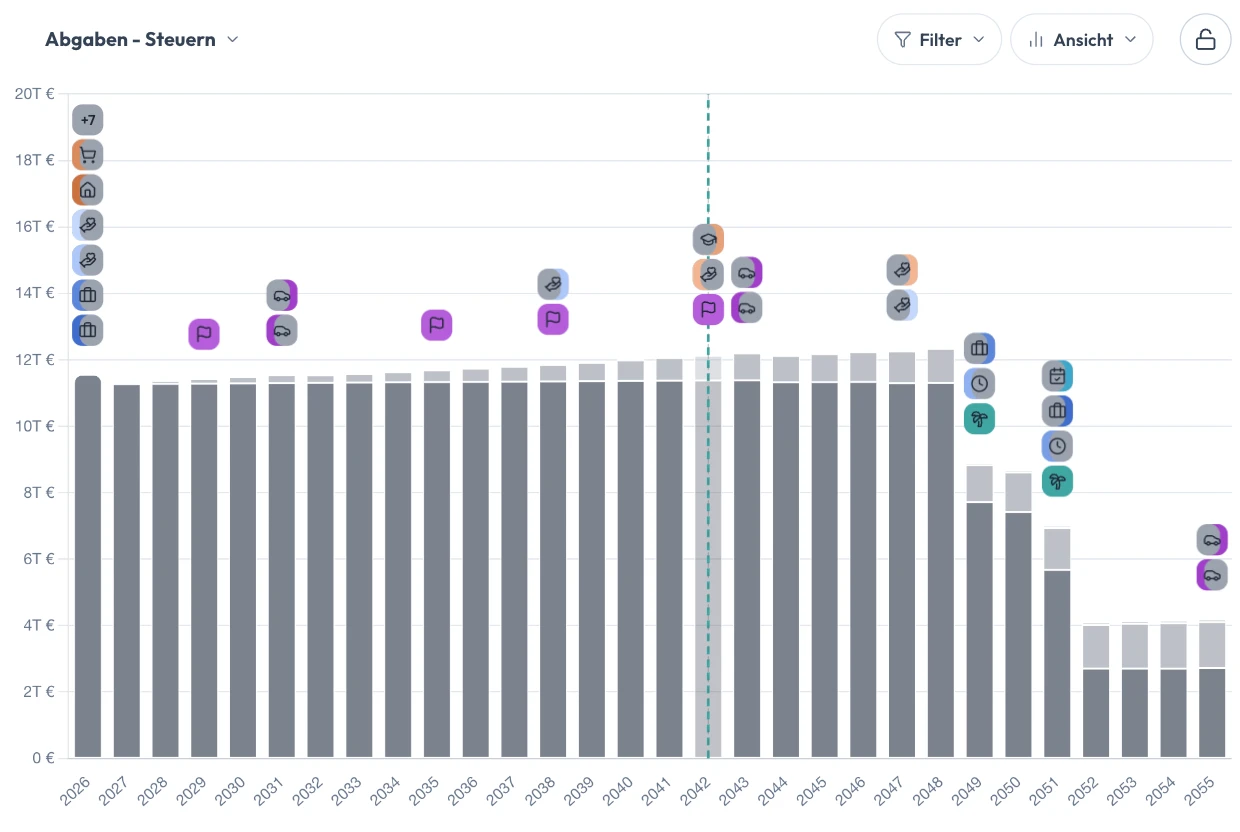Click the orange hand-heart icon at 2042

pos(708,274)
